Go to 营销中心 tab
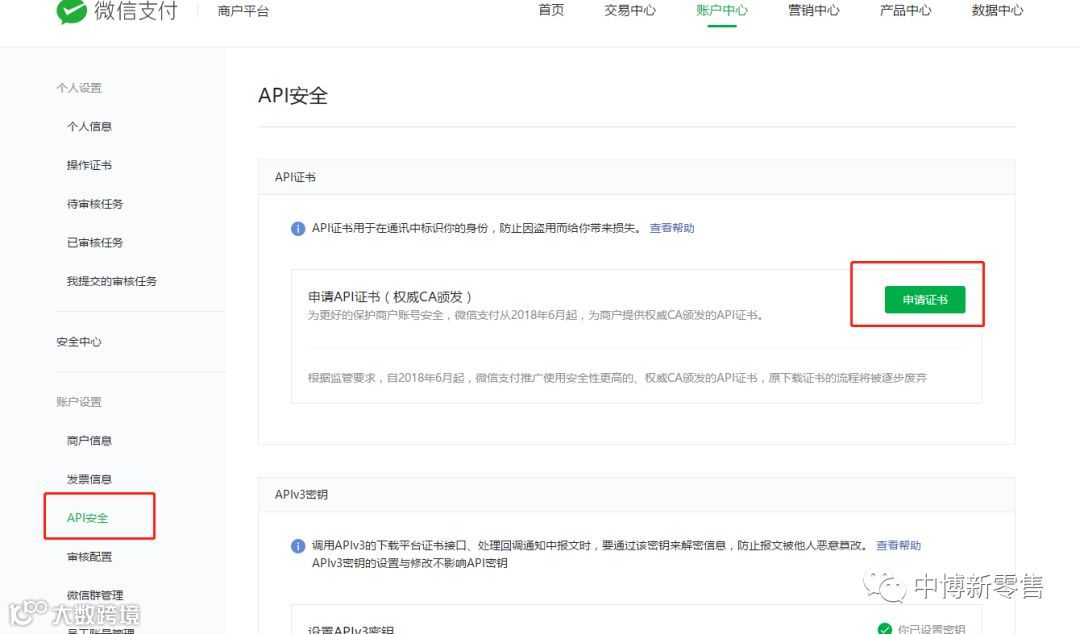The image size is (1080, 634). [x=813, y=10]
